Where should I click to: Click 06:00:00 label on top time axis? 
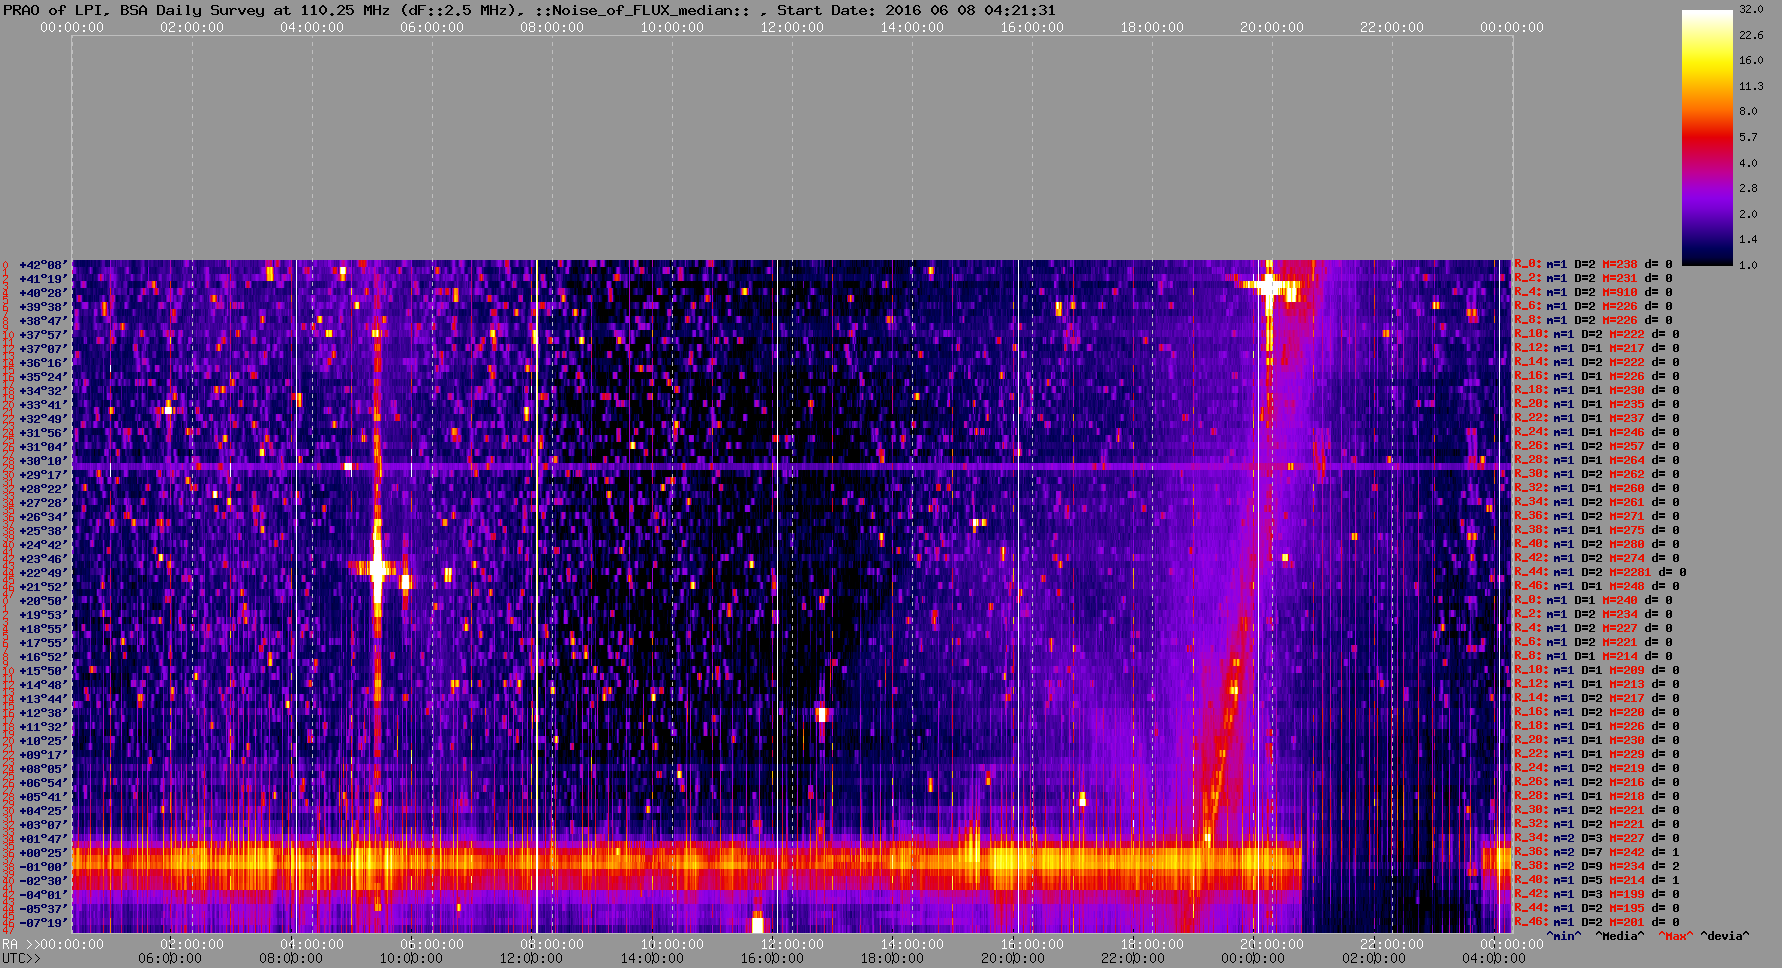[x=432, y=27]
